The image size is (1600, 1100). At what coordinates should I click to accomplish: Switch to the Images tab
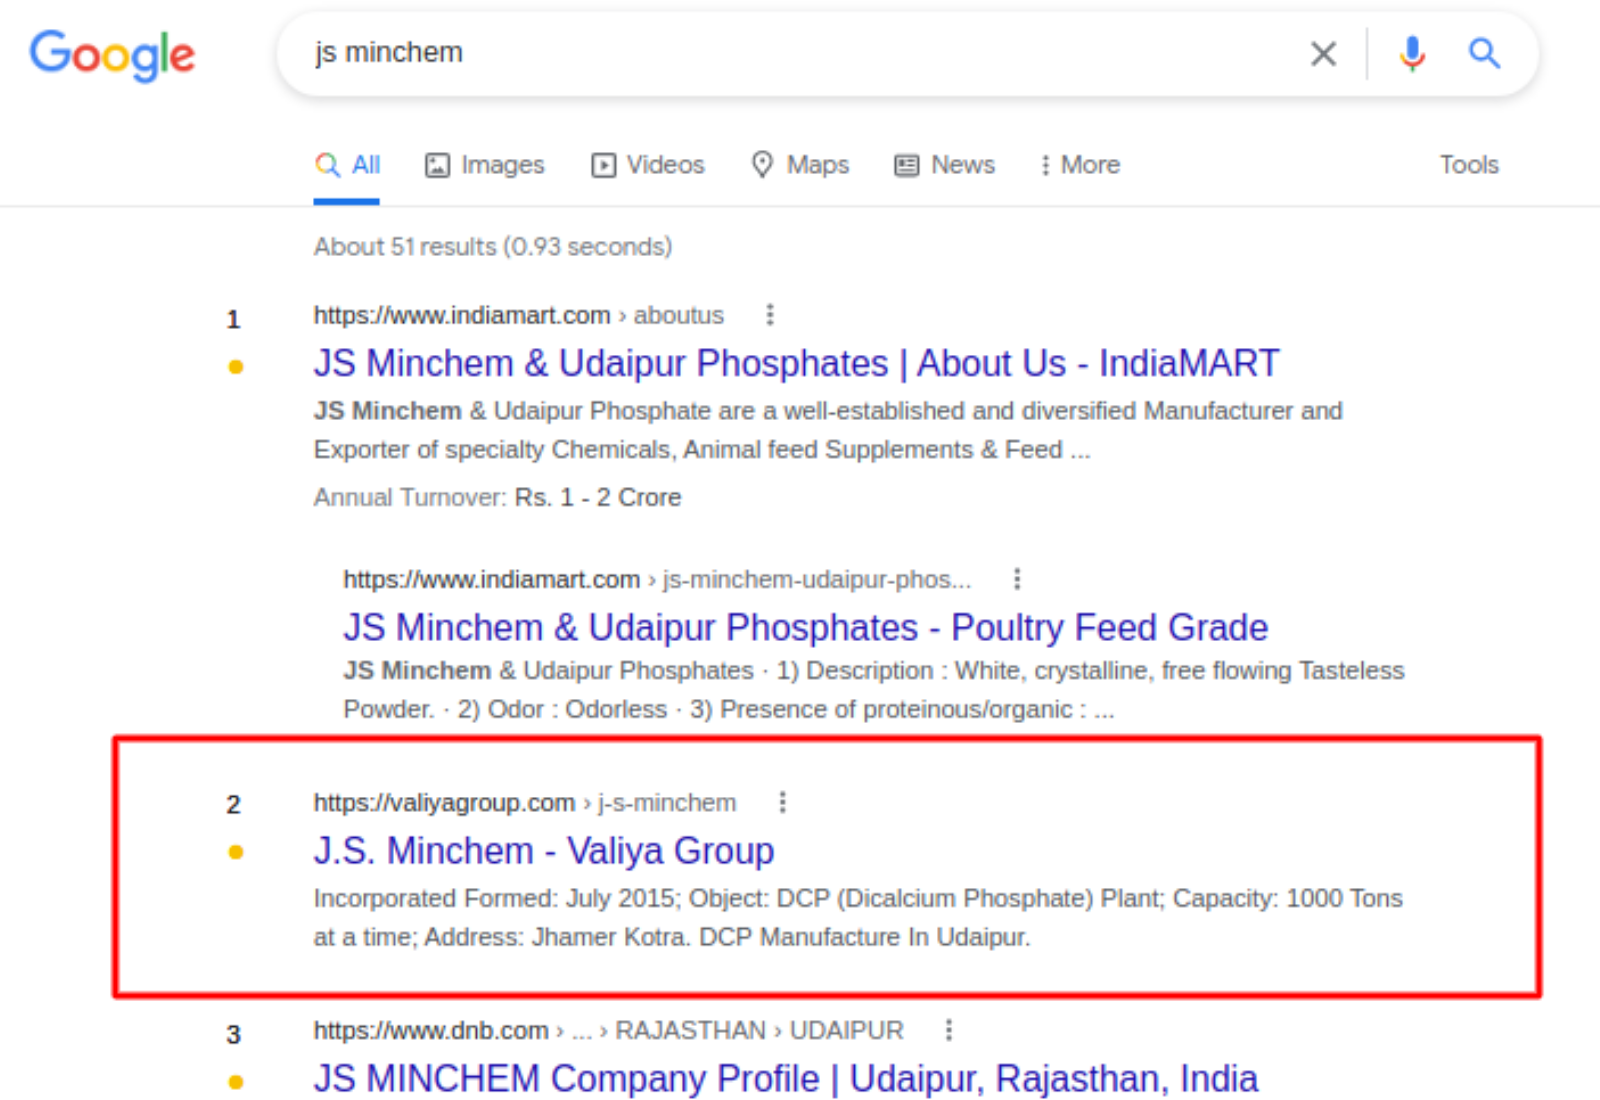click(x=502, y=164)
